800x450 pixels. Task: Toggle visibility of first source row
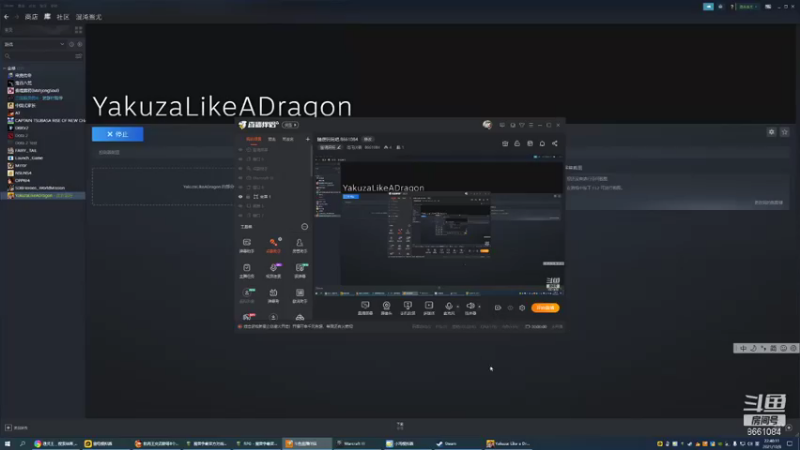tap(241, 150)
